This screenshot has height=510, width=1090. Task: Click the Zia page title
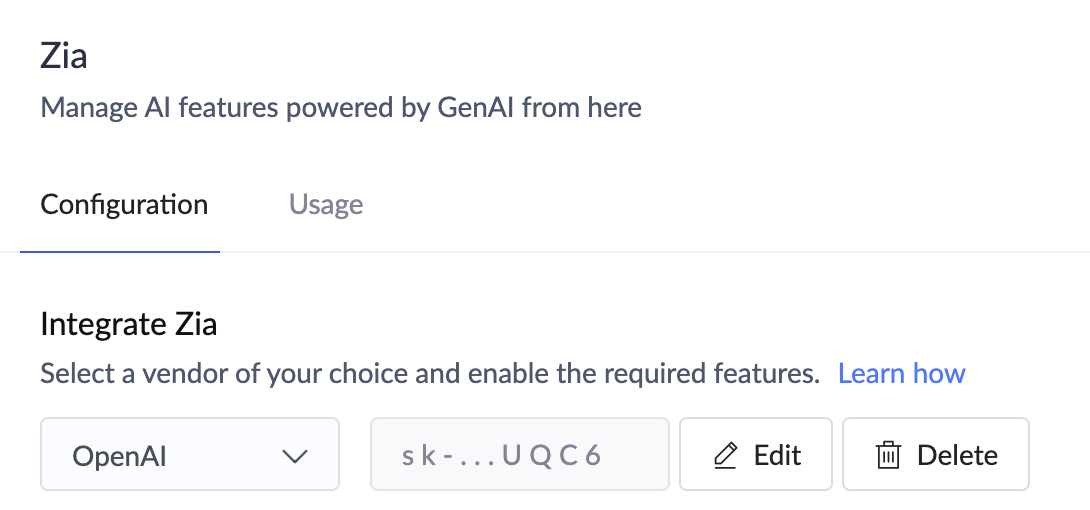[x=63, y=56]
